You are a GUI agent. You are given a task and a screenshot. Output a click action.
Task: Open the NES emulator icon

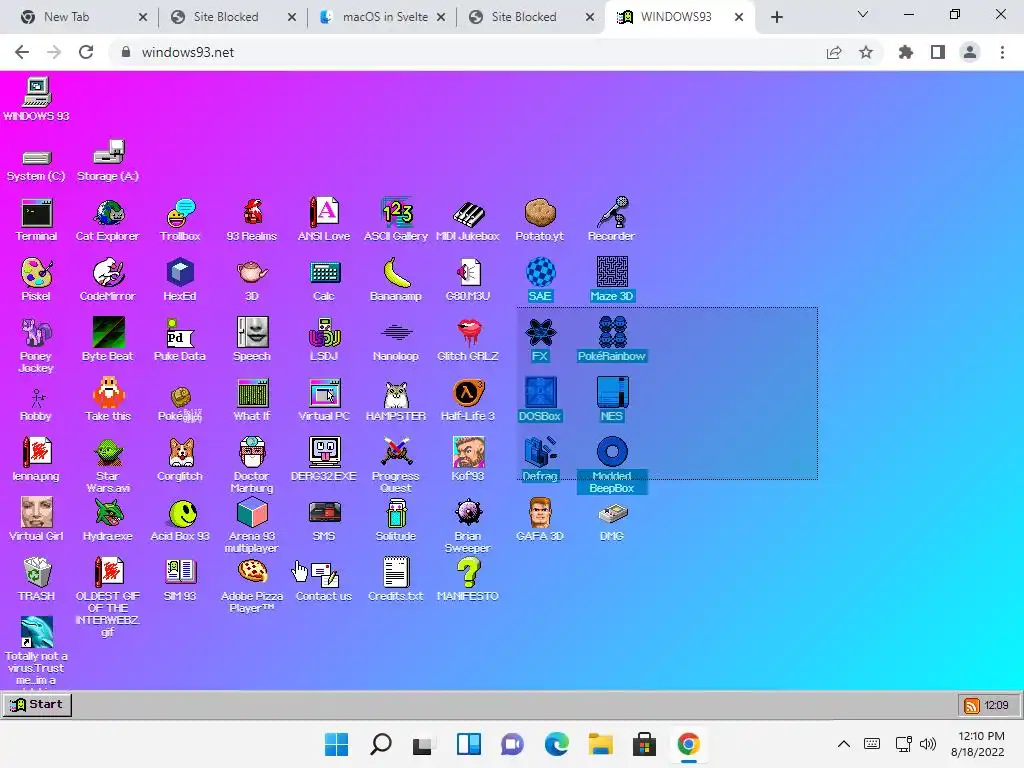612,400
